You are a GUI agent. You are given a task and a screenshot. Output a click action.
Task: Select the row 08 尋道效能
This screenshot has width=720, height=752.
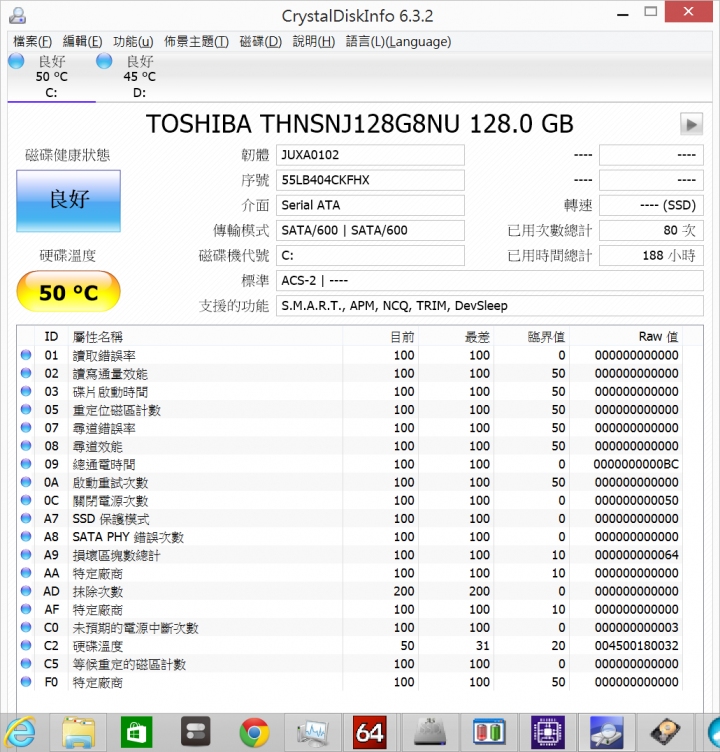coord(350,446)
